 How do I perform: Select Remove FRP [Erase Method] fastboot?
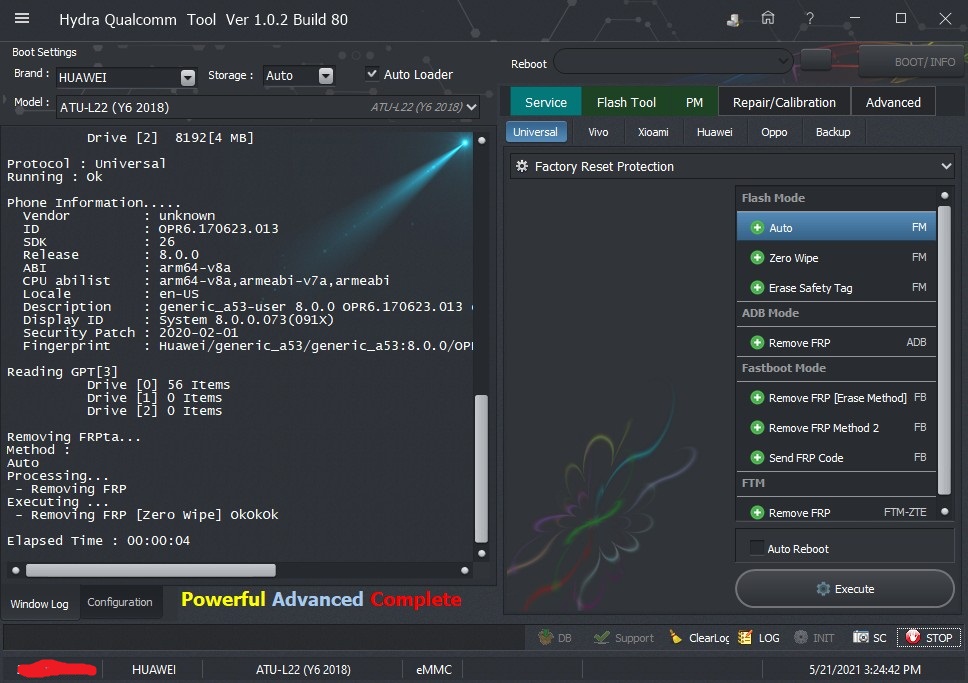pyautogui.click(x=837, y=397)
